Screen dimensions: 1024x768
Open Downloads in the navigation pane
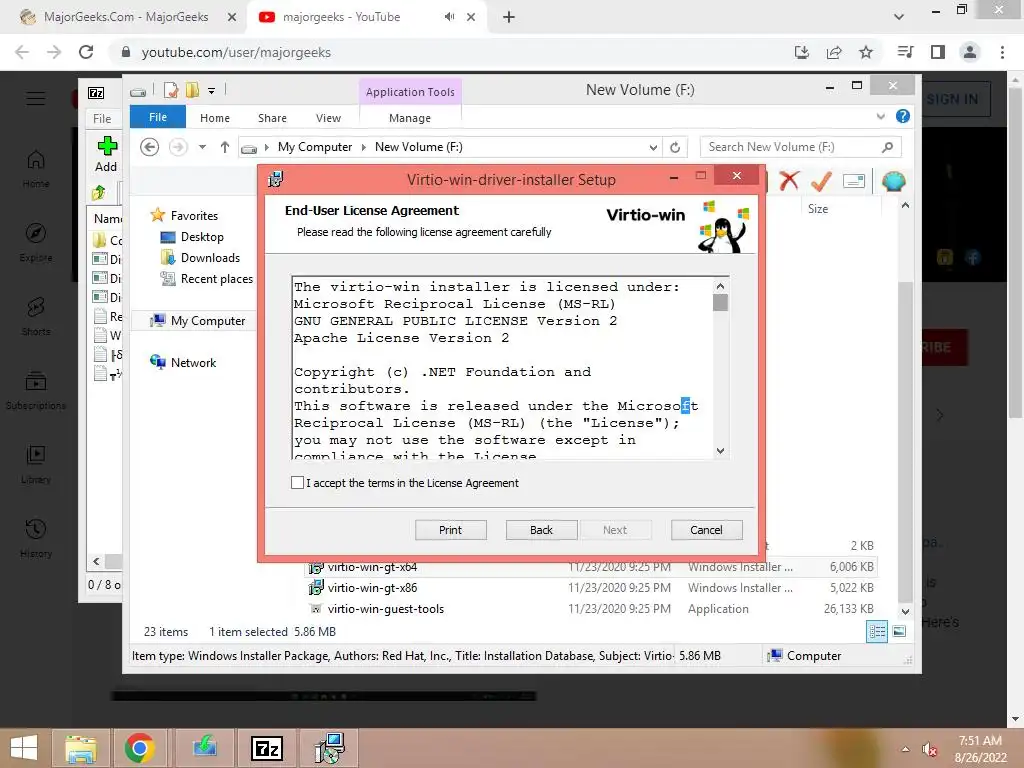point(210,258)
